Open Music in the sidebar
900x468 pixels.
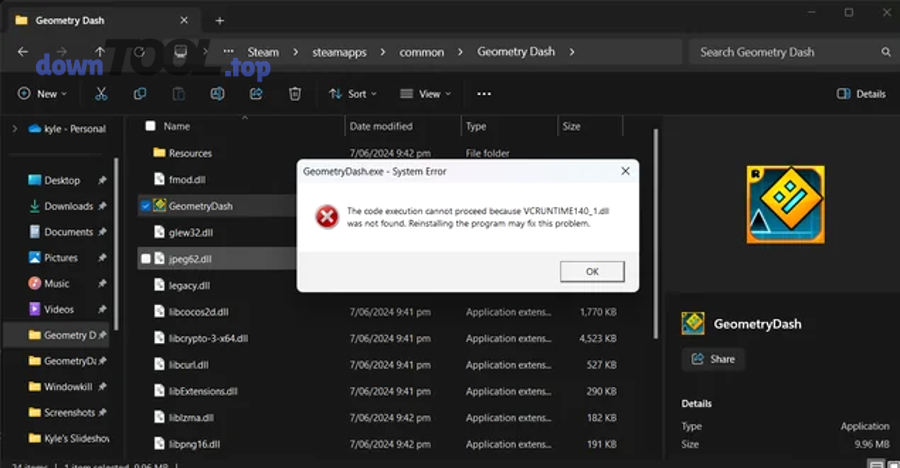(x=56, y=284)
